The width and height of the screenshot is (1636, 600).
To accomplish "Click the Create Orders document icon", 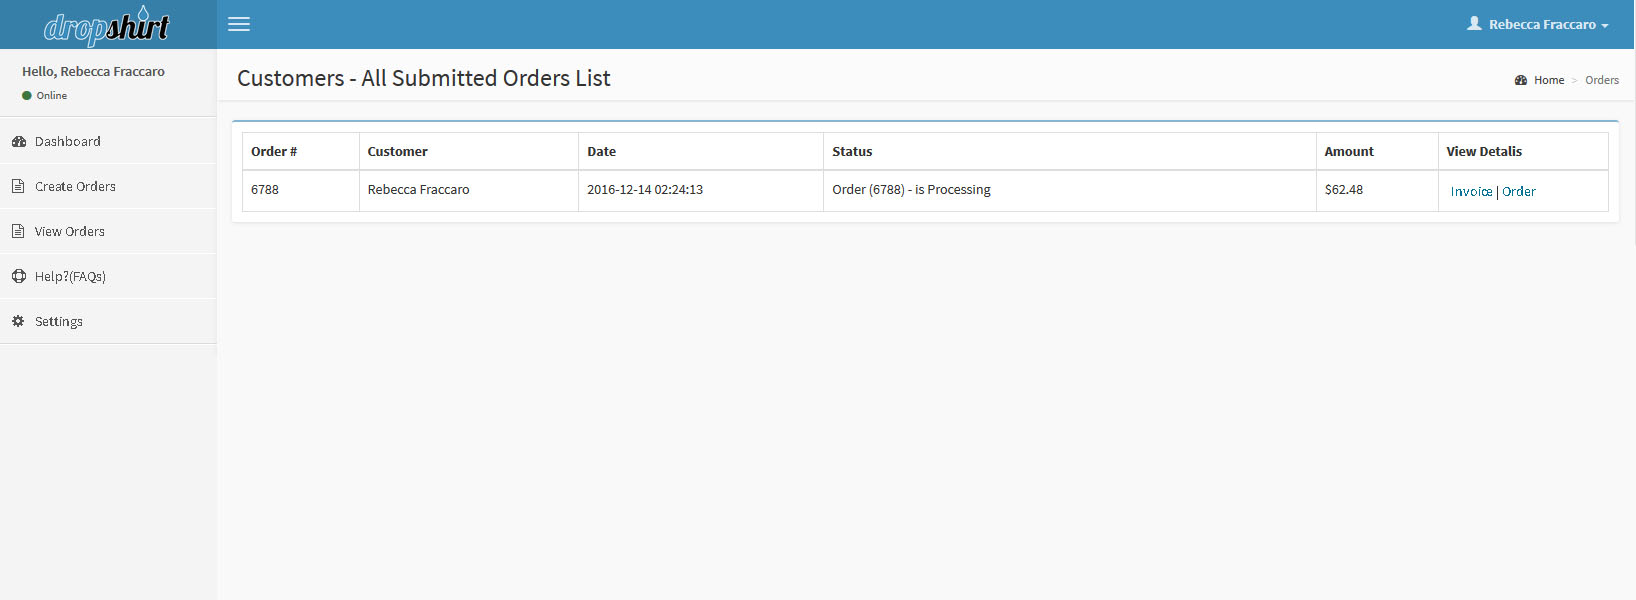I will [x=18, y=186].
